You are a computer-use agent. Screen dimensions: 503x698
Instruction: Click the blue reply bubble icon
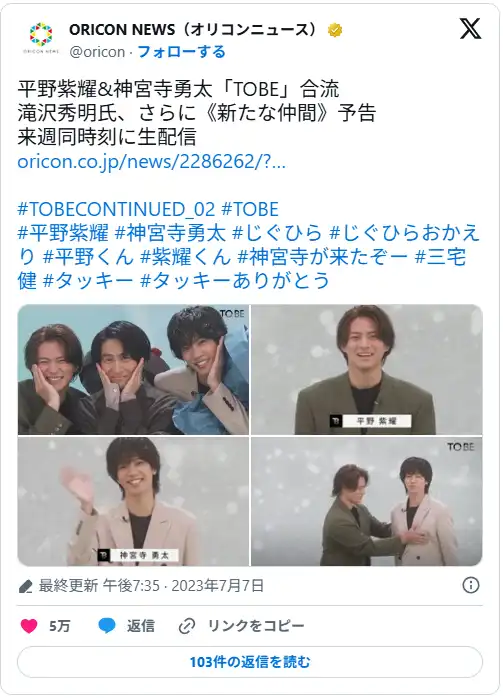pos(106,626)
